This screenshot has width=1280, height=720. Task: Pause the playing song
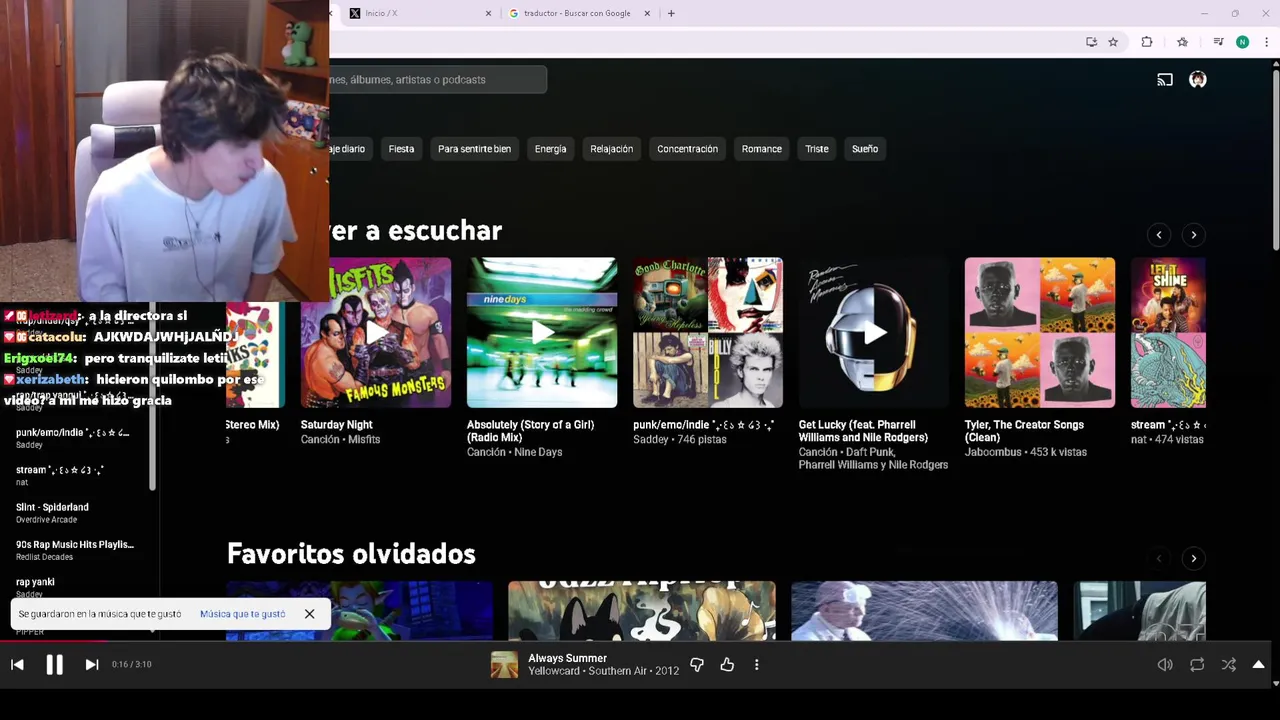(x=54, y=665)
